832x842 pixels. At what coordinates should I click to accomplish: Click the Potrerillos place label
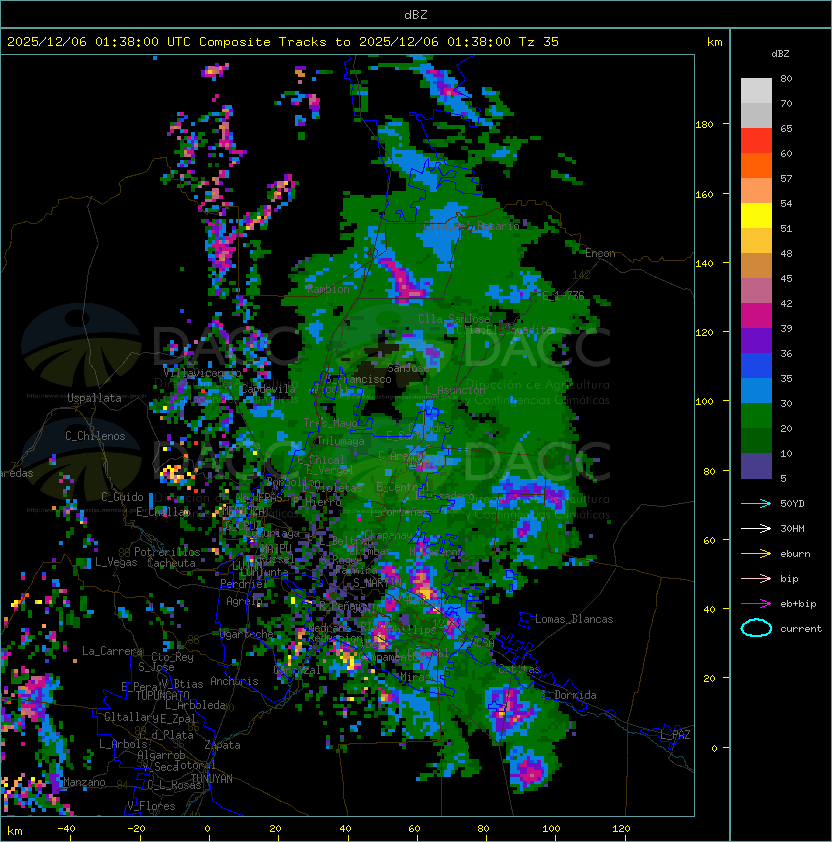(x=167, y=552)
